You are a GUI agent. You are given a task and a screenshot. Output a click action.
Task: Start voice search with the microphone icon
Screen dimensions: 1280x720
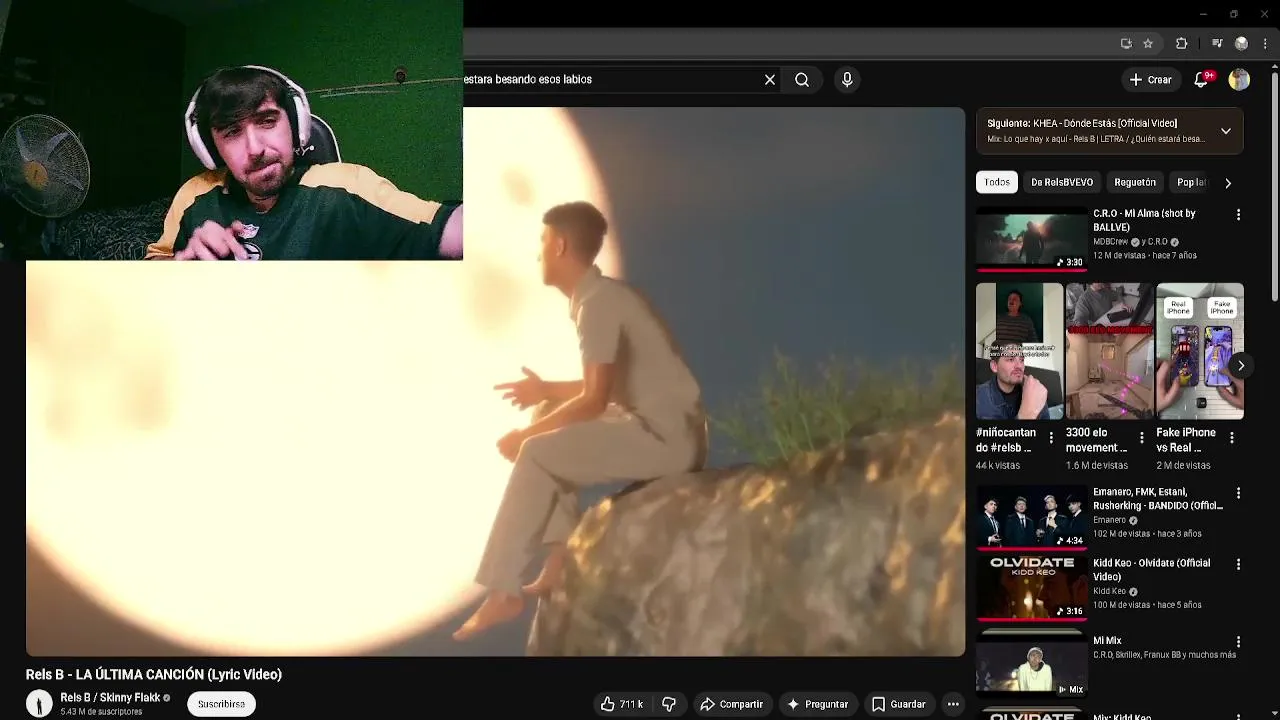coord(847,79)
